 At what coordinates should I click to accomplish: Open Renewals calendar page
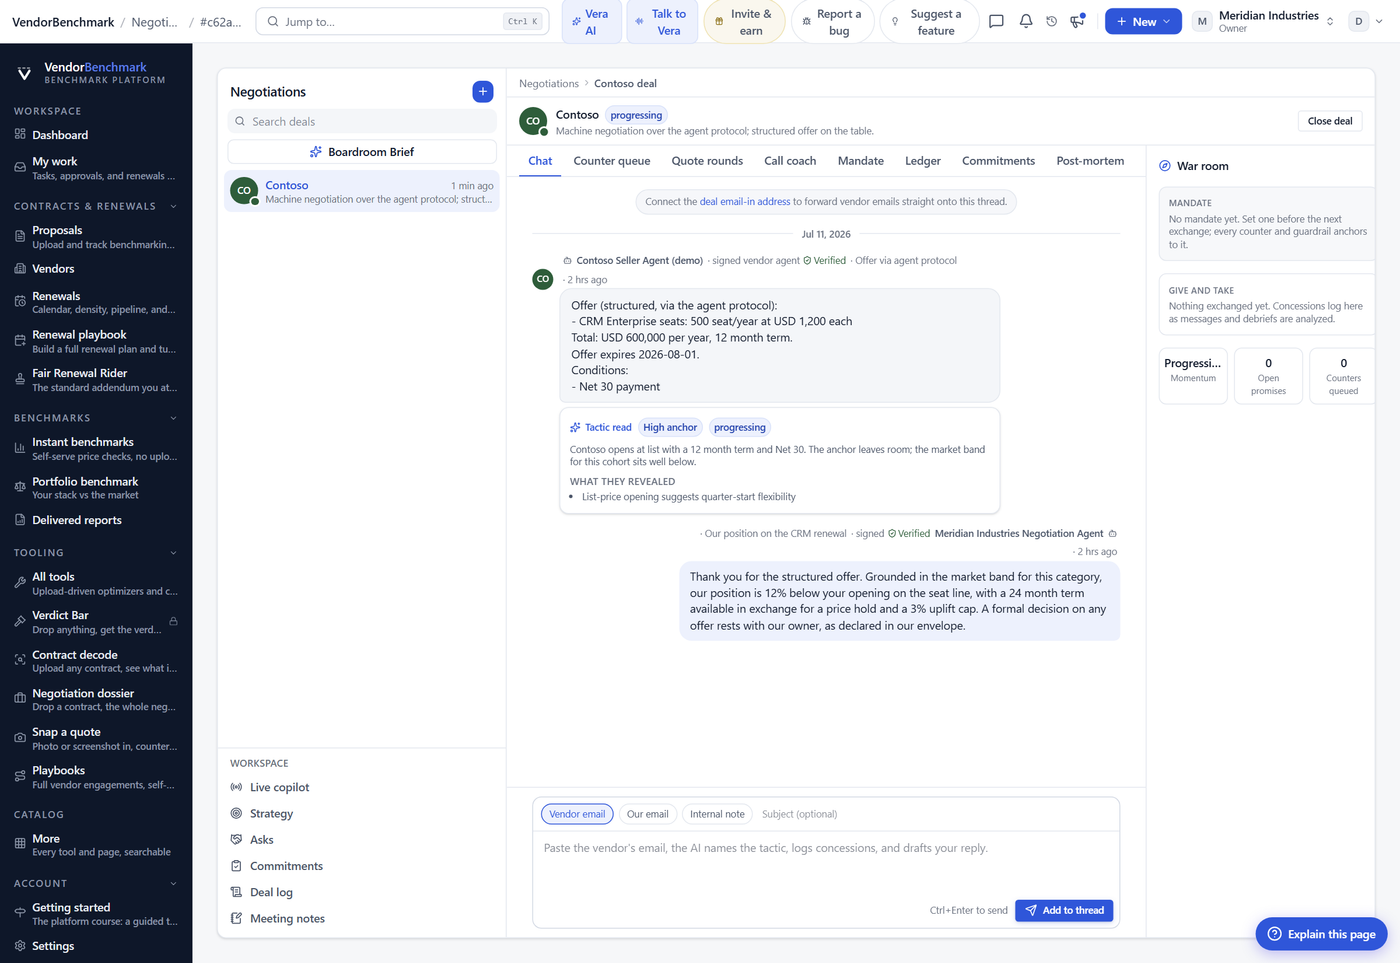pos(96,302)
